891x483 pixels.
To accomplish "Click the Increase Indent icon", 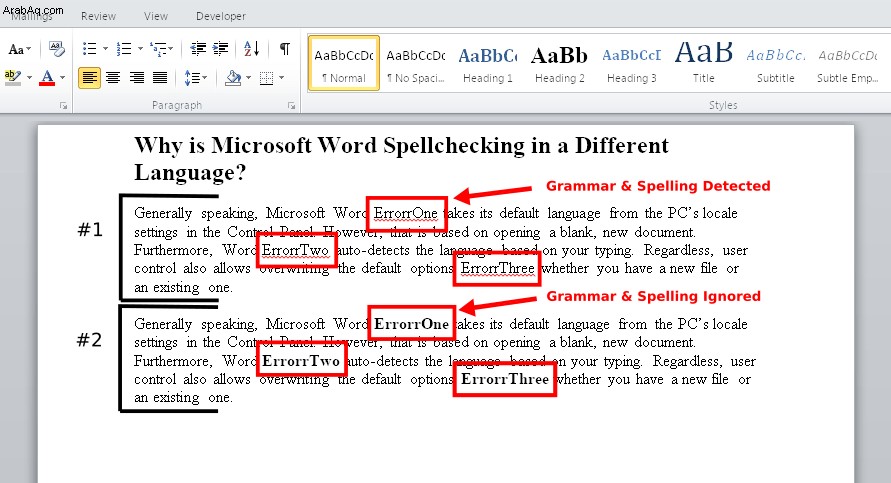I will (220, 49).
